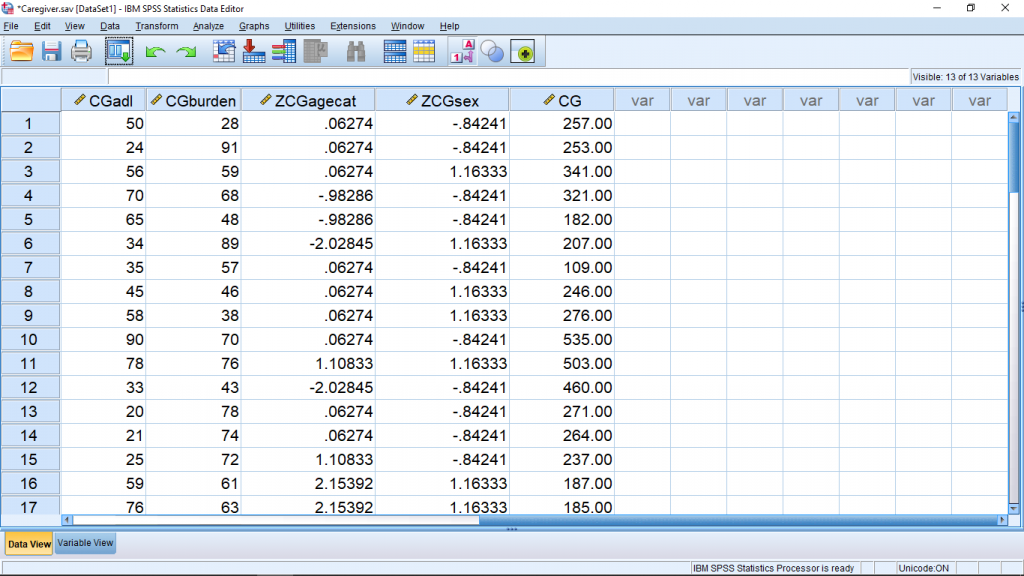Switch to the Variable View tab
This screenshot has width=1024, height=576.
84,542
